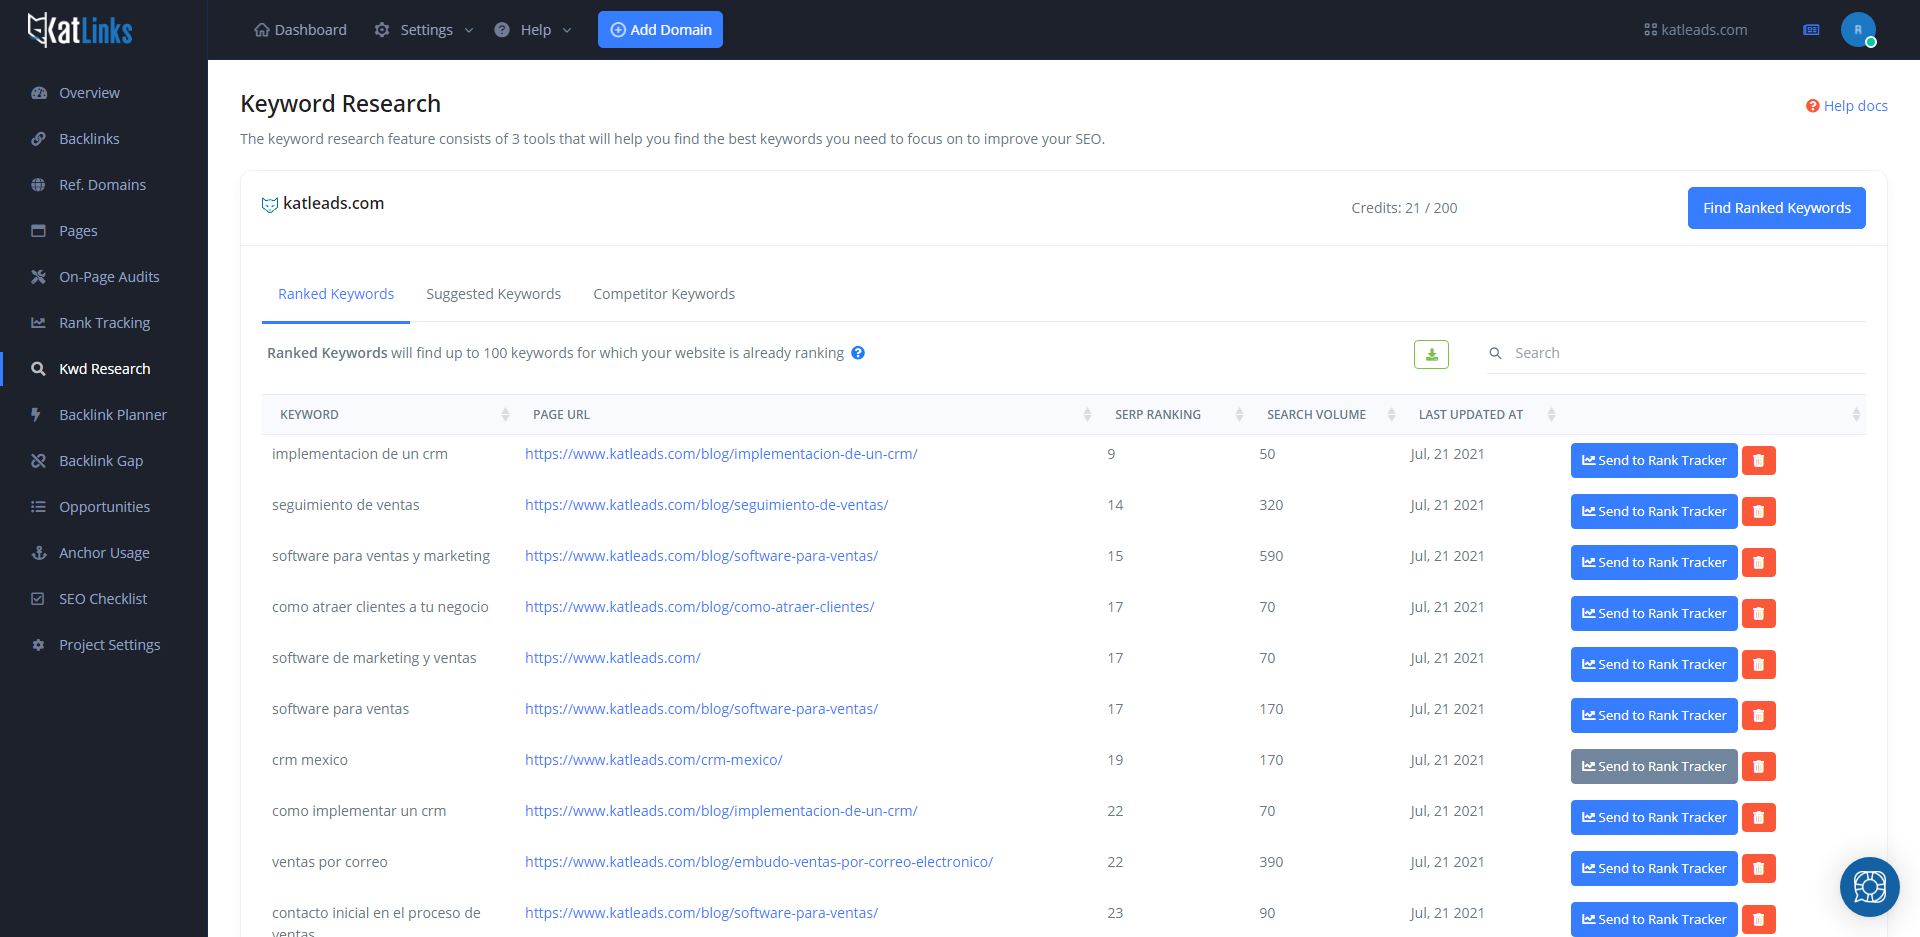Open implementacion-de-un-crm URL for 'implementacion de un crm'

click(721, 454)
